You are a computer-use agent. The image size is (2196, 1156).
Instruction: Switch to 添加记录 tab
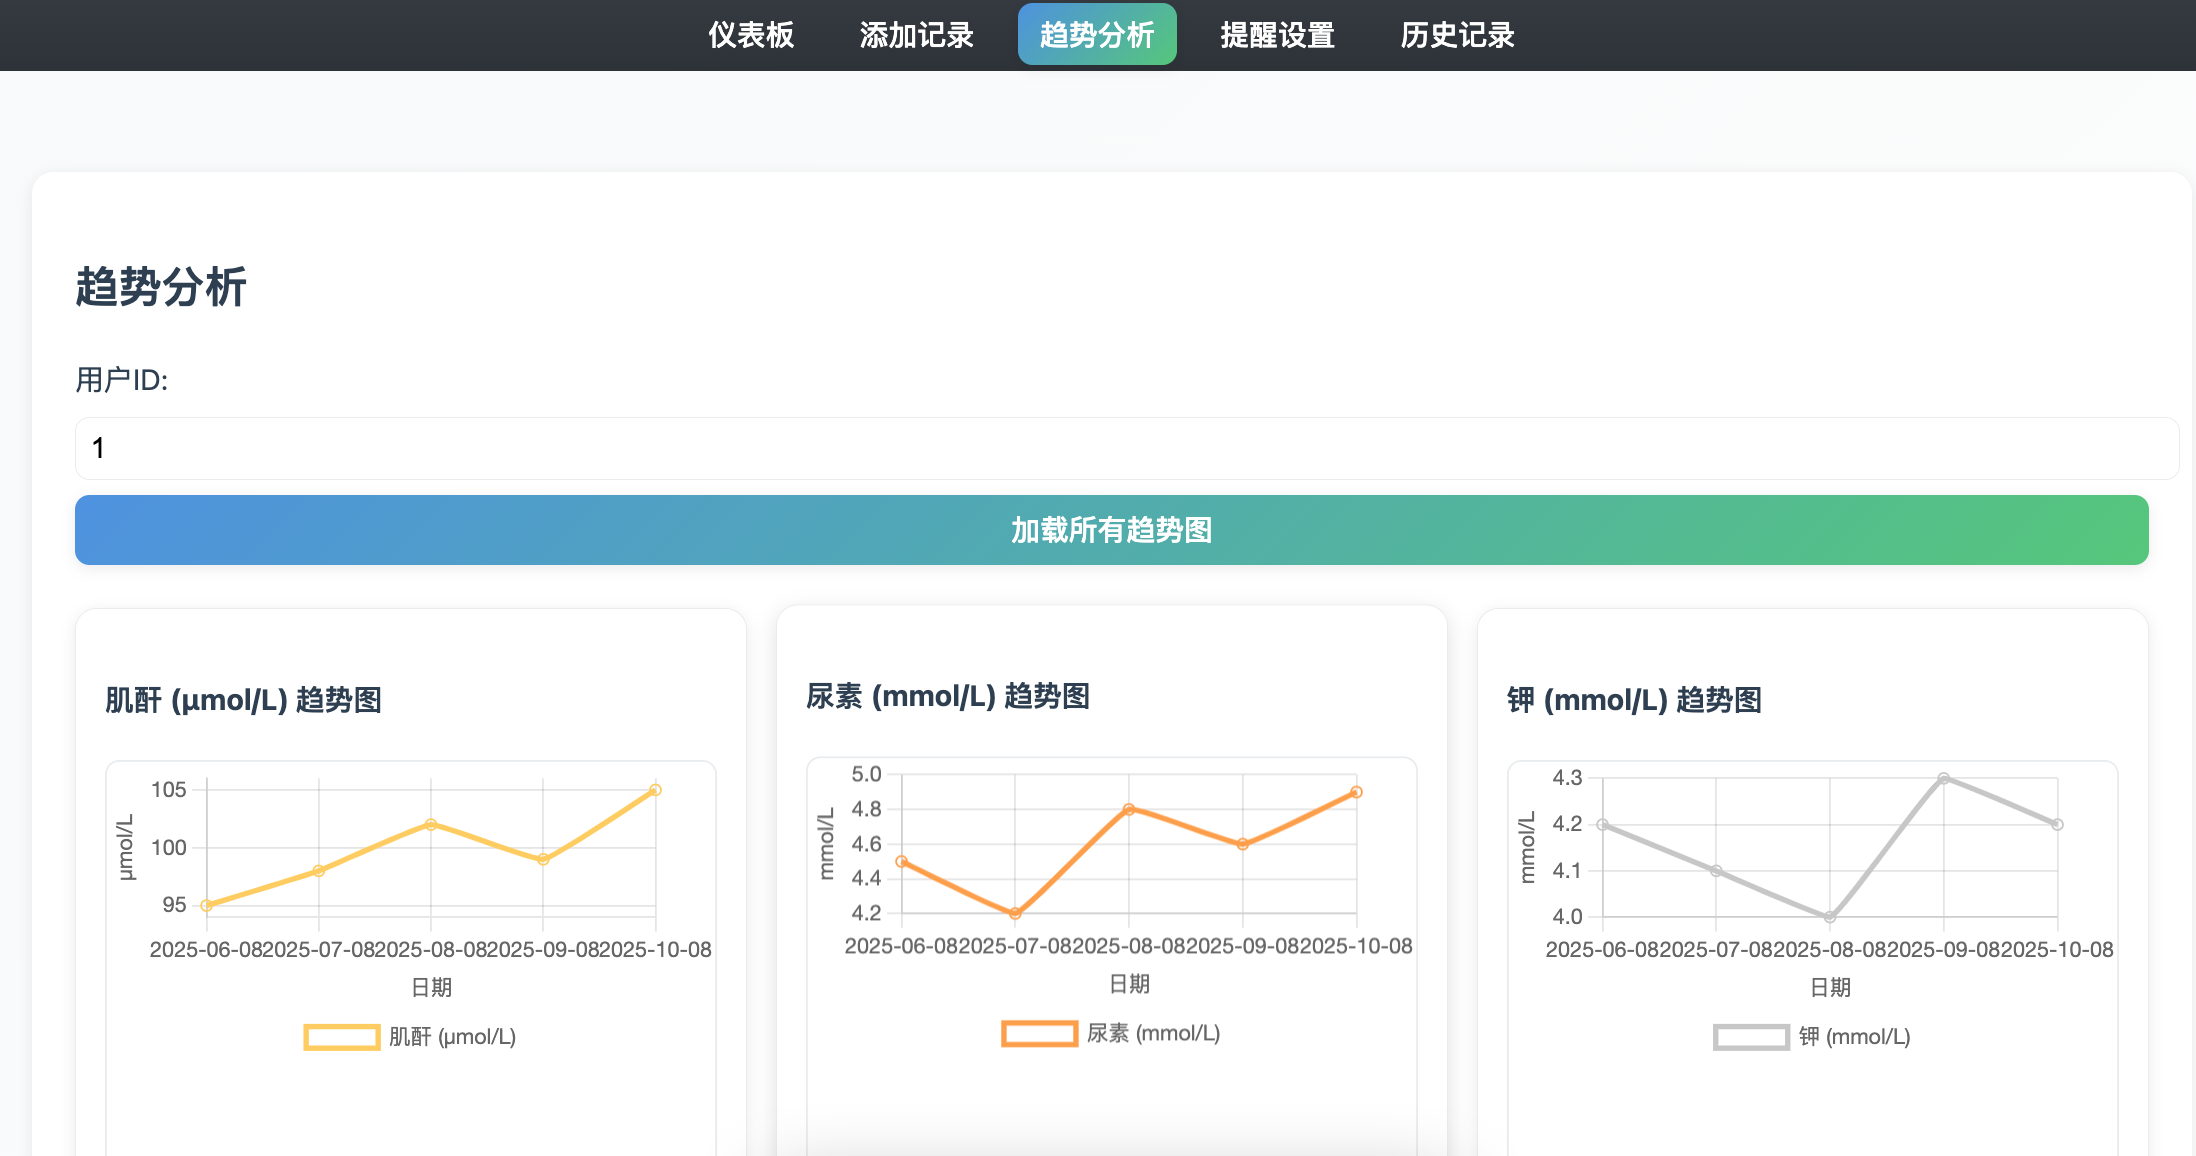click(916, 35)
